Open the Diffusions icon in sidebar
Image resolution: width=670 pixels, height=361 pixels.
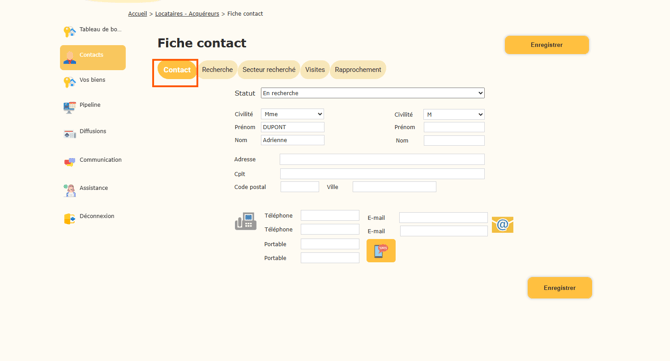click(x=70, y=134)
